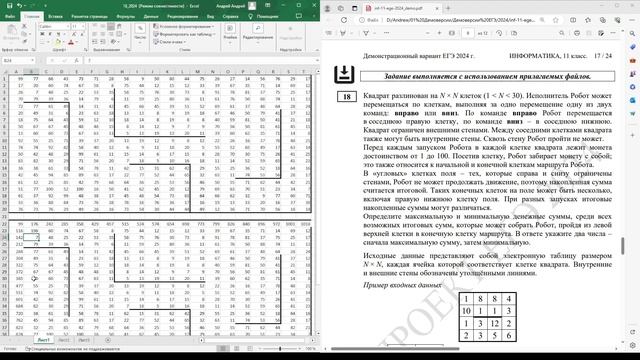Viewport: 640px width, 360px height.
Task: Click the Помощник lightbulb search
Action: coord(263,16)
